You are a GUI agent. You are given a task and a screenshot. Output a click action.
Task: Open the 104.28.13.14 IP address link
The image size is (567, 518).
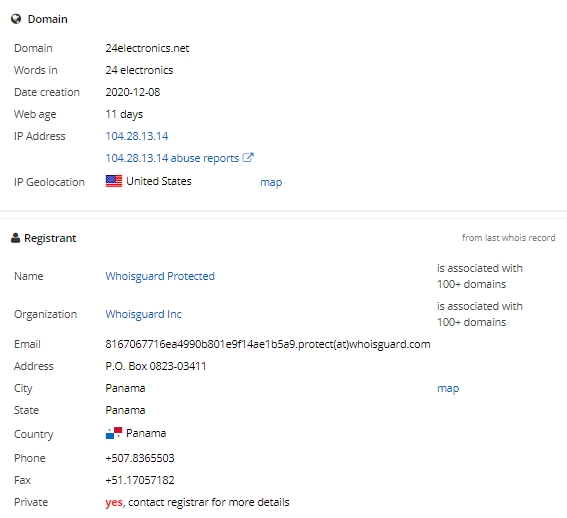coord(137,136)
